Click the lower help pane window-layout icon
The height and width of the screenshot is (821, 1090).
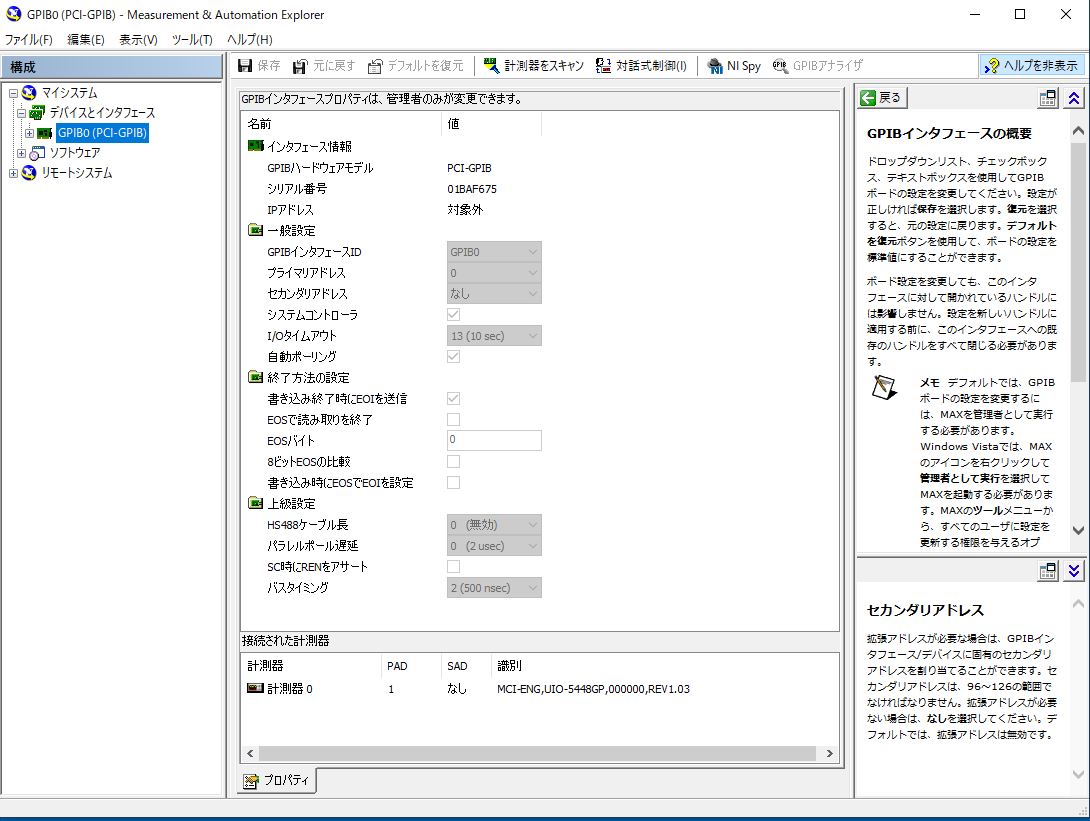pyautogui.click(x=1048, y=571)
